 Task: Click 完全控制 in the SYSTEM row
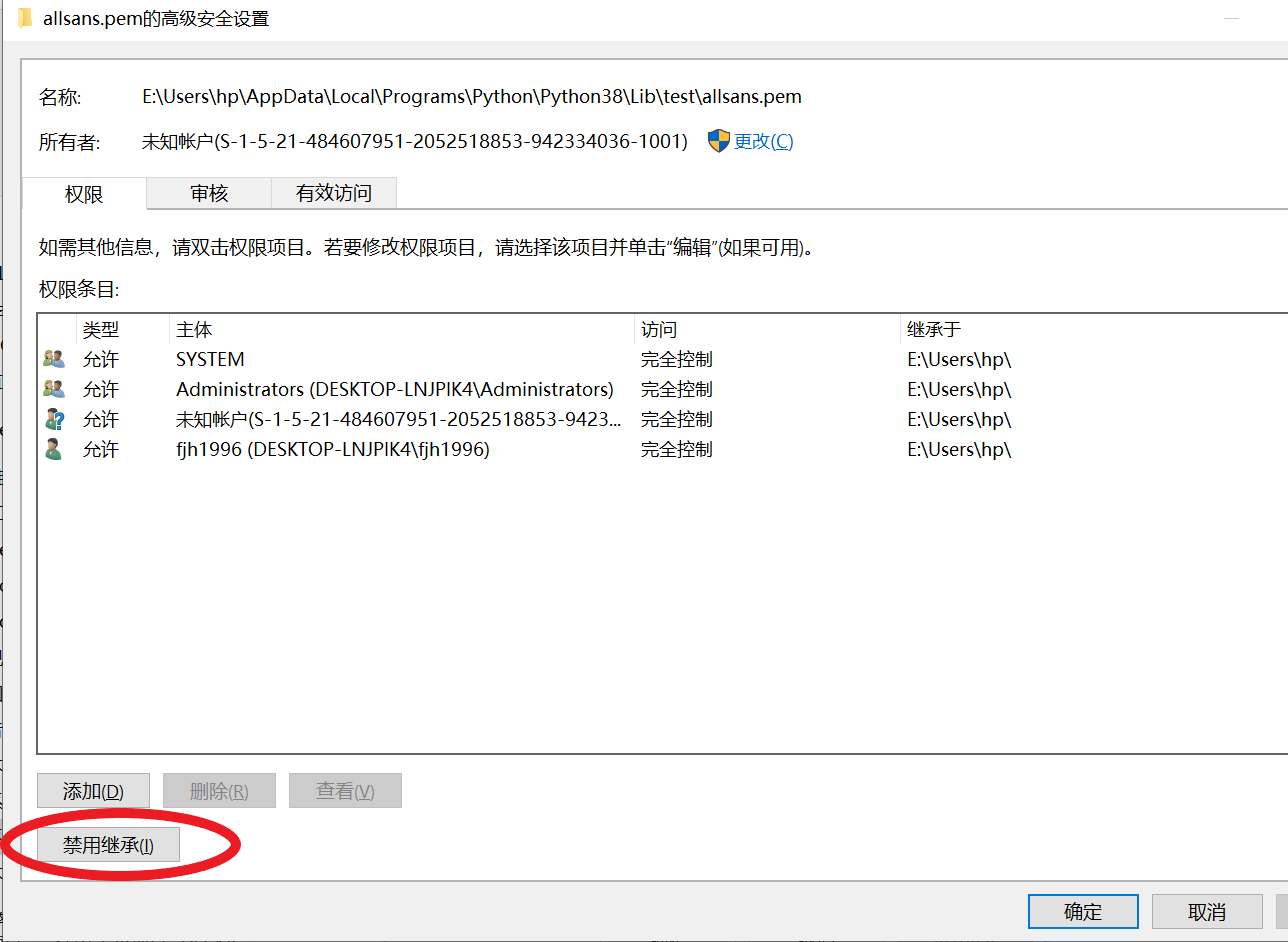pyautogui.click(x=677, y=359)
